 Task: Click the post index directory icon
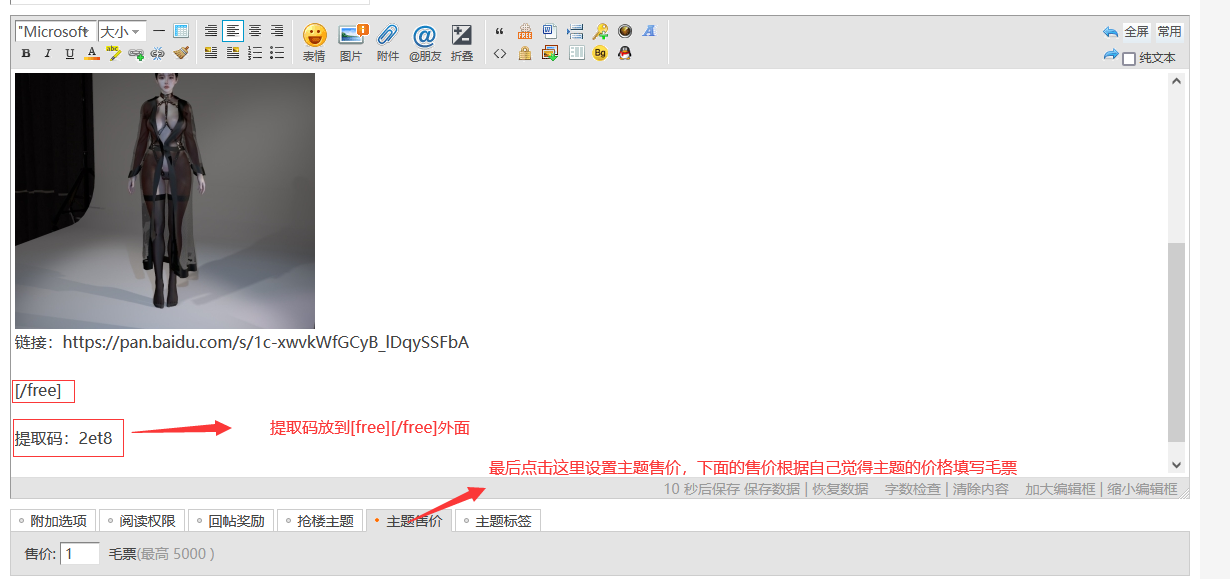(575, 54)
